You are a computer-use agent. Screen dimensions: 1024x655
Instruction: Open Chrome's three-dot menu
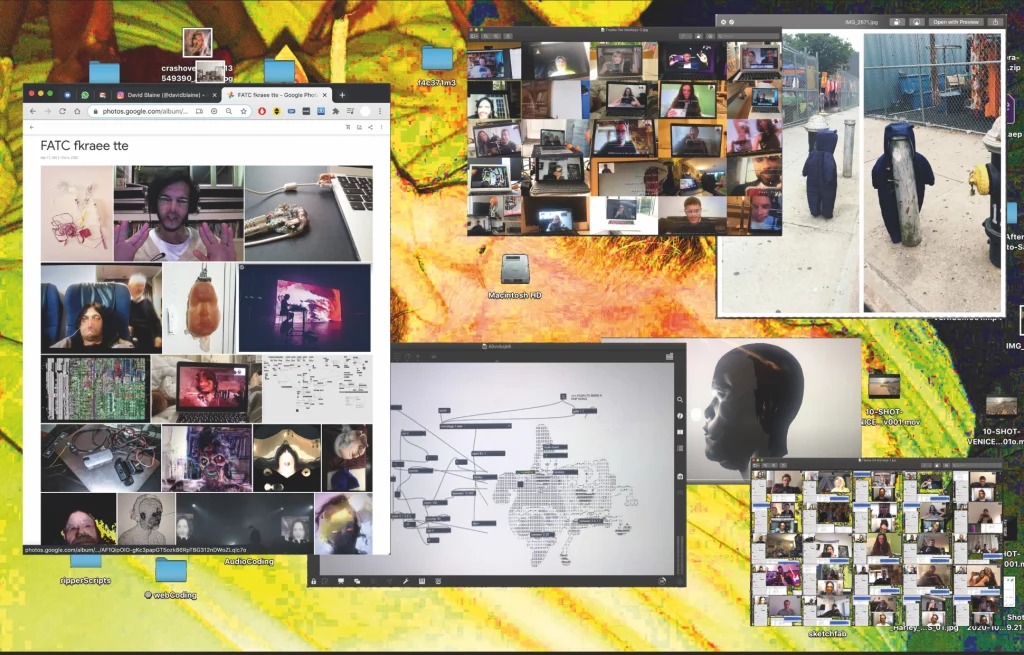click(x=380, y=112)
